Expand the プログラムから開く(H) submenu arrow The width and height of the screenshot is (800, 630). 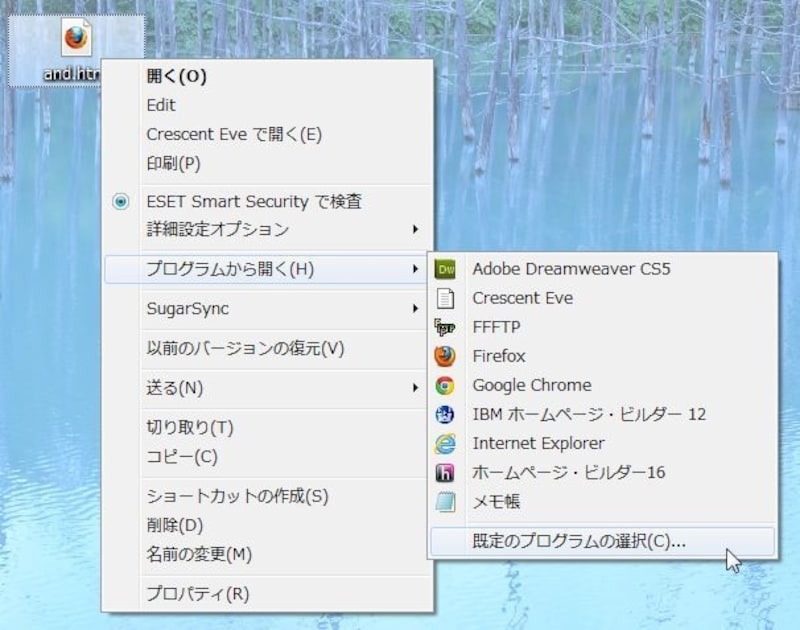click(x=415, y=269)
